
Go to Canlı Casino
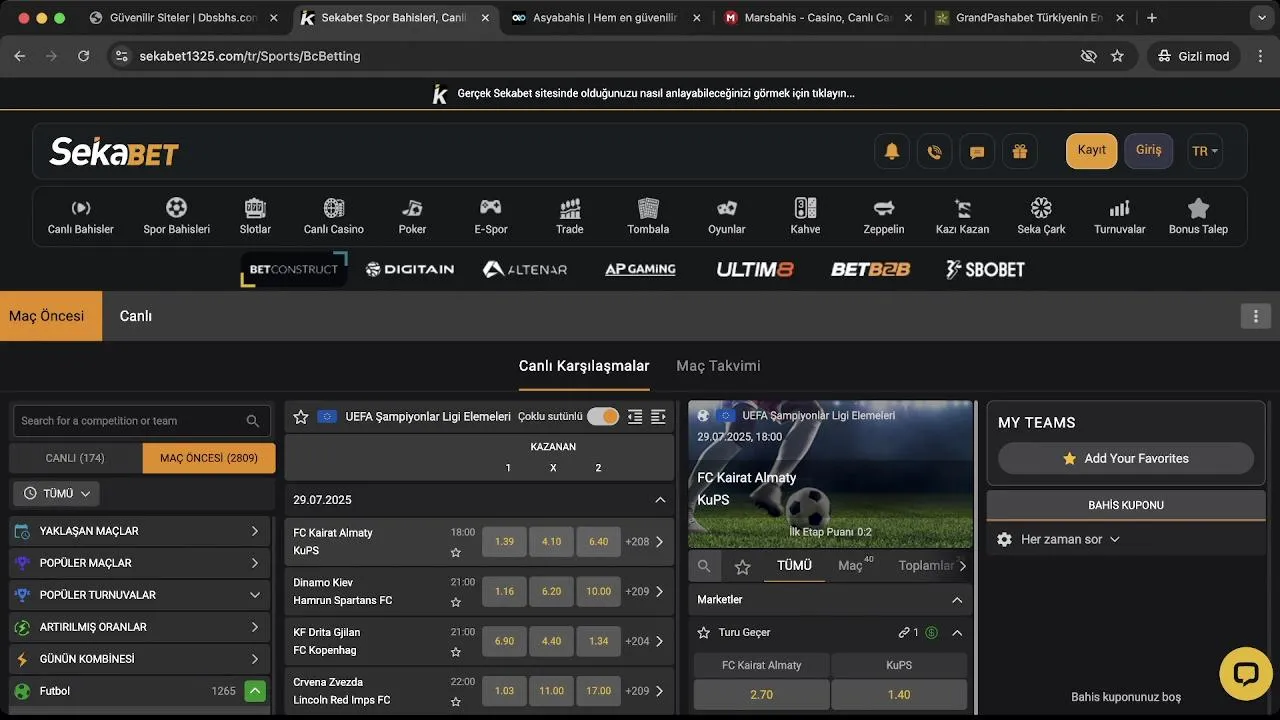click(x=334, y=216)
